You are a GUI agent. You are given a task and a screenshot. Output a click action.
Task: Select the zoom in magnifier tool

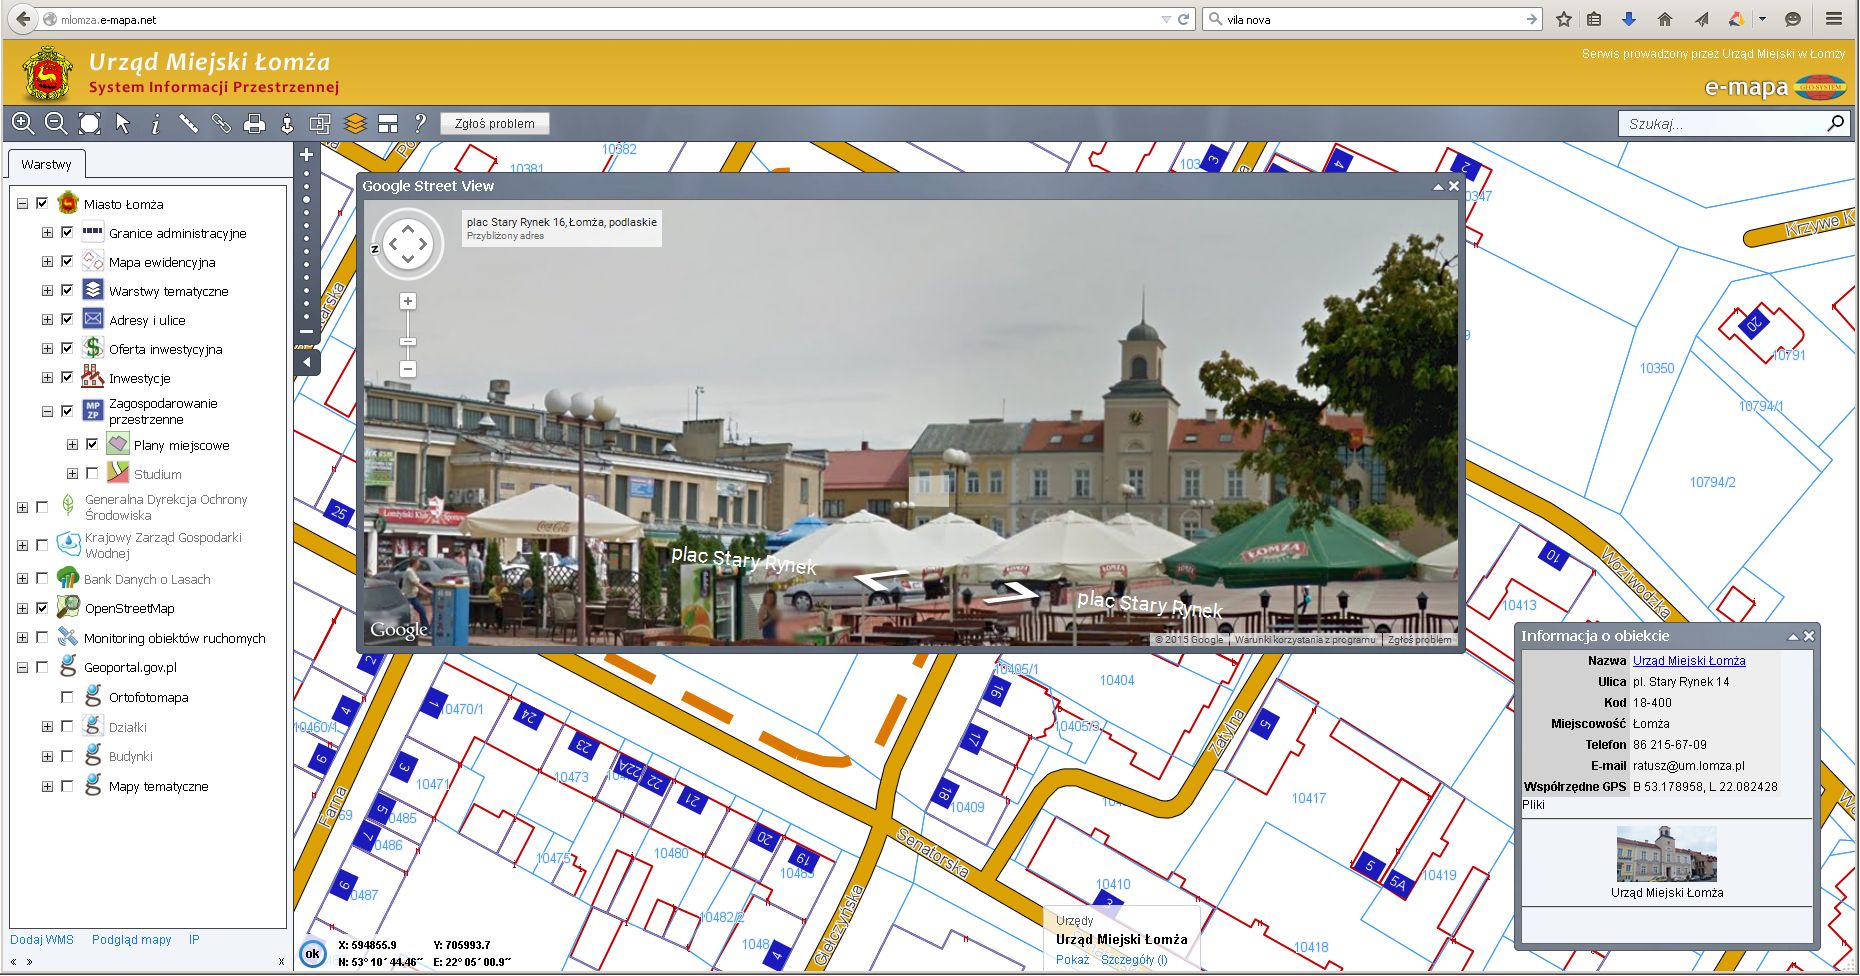pos(22,123)
